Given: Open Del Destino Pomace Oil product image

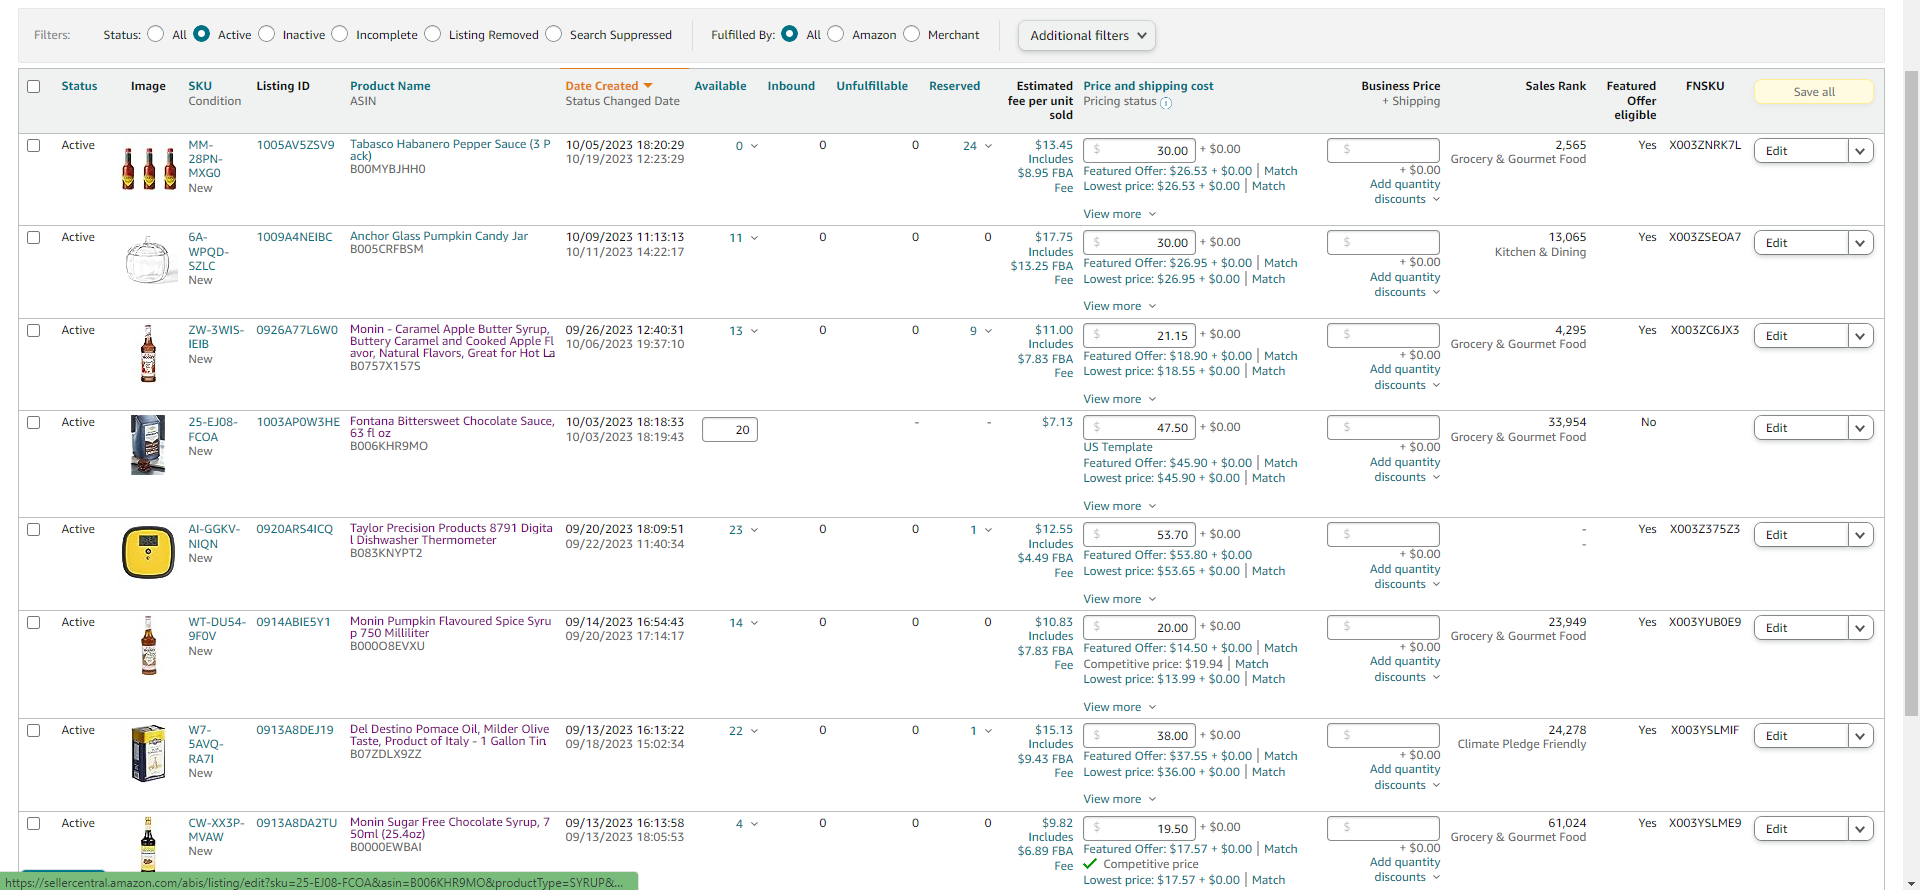Looking at the screenshot, I should (x=148, y=753).
